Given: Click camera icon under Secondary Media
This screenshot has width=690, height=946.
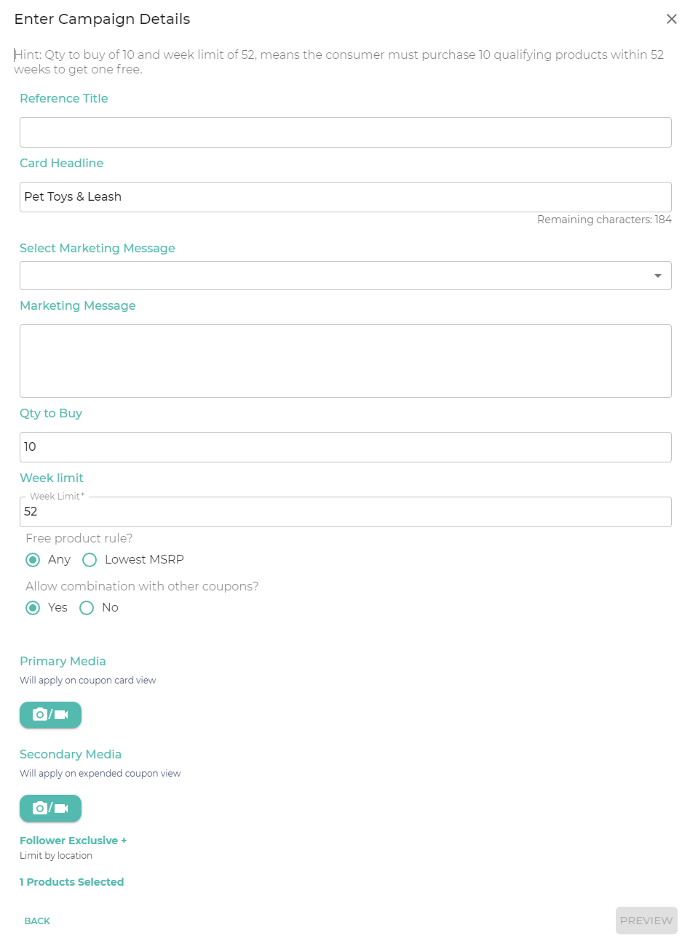Looking at the screenshot, I should pyautogui.click(x=40, y=808).
